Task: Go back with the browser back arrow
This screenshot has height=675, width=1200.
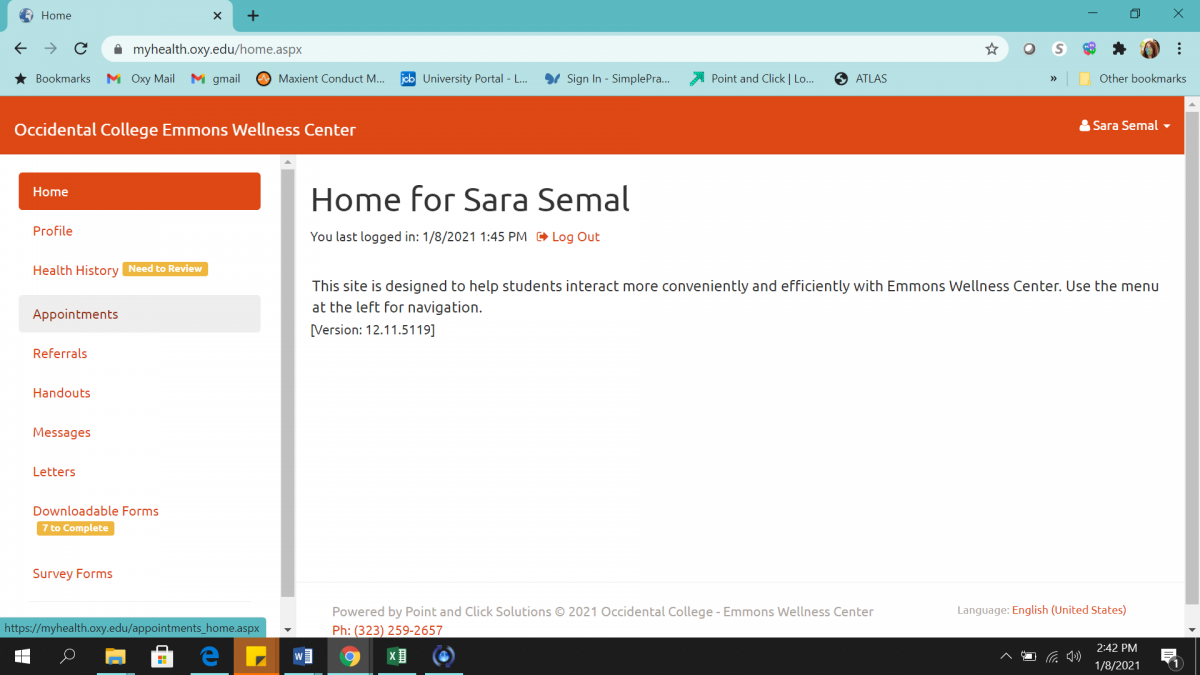Action: pyautogui.click(x=20, y=48)
